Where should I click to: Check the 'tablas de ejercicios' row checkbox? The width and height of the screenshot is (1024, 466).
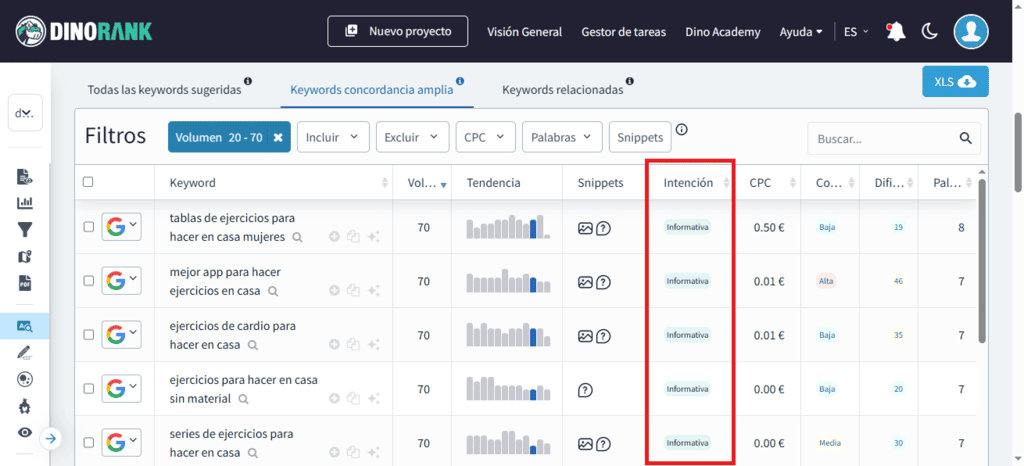(88, 226)
